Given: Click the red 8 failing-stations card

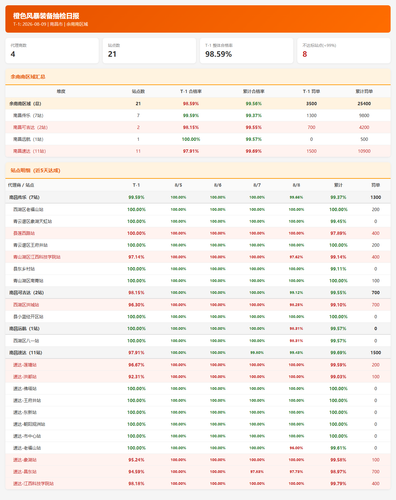Looking at the screenshot, I should tap(344, 51).
